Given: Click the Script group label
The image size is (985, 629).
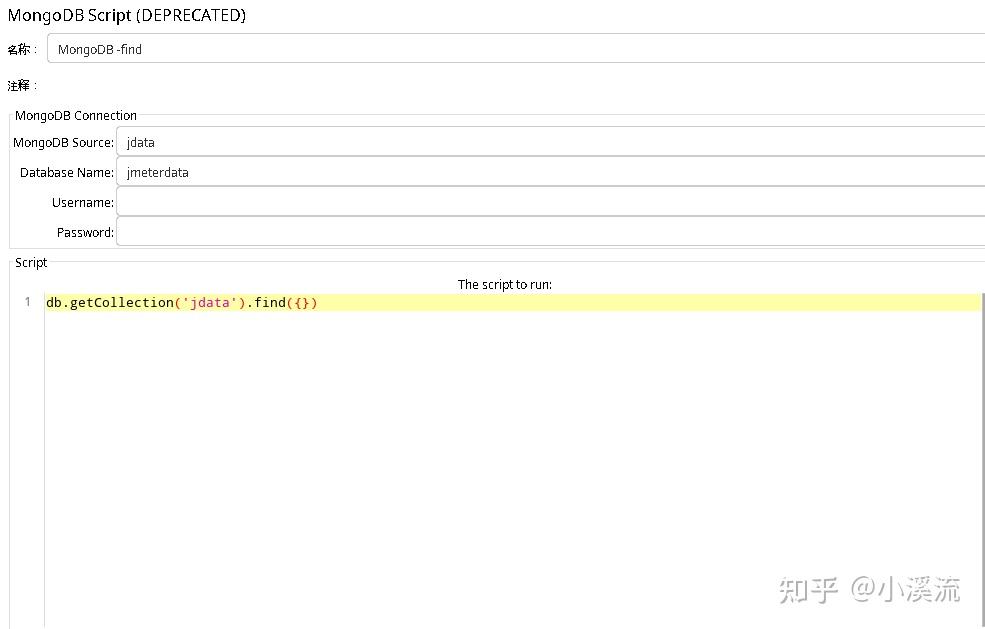Looking at the screenshot, I should [x=31, y=263].
